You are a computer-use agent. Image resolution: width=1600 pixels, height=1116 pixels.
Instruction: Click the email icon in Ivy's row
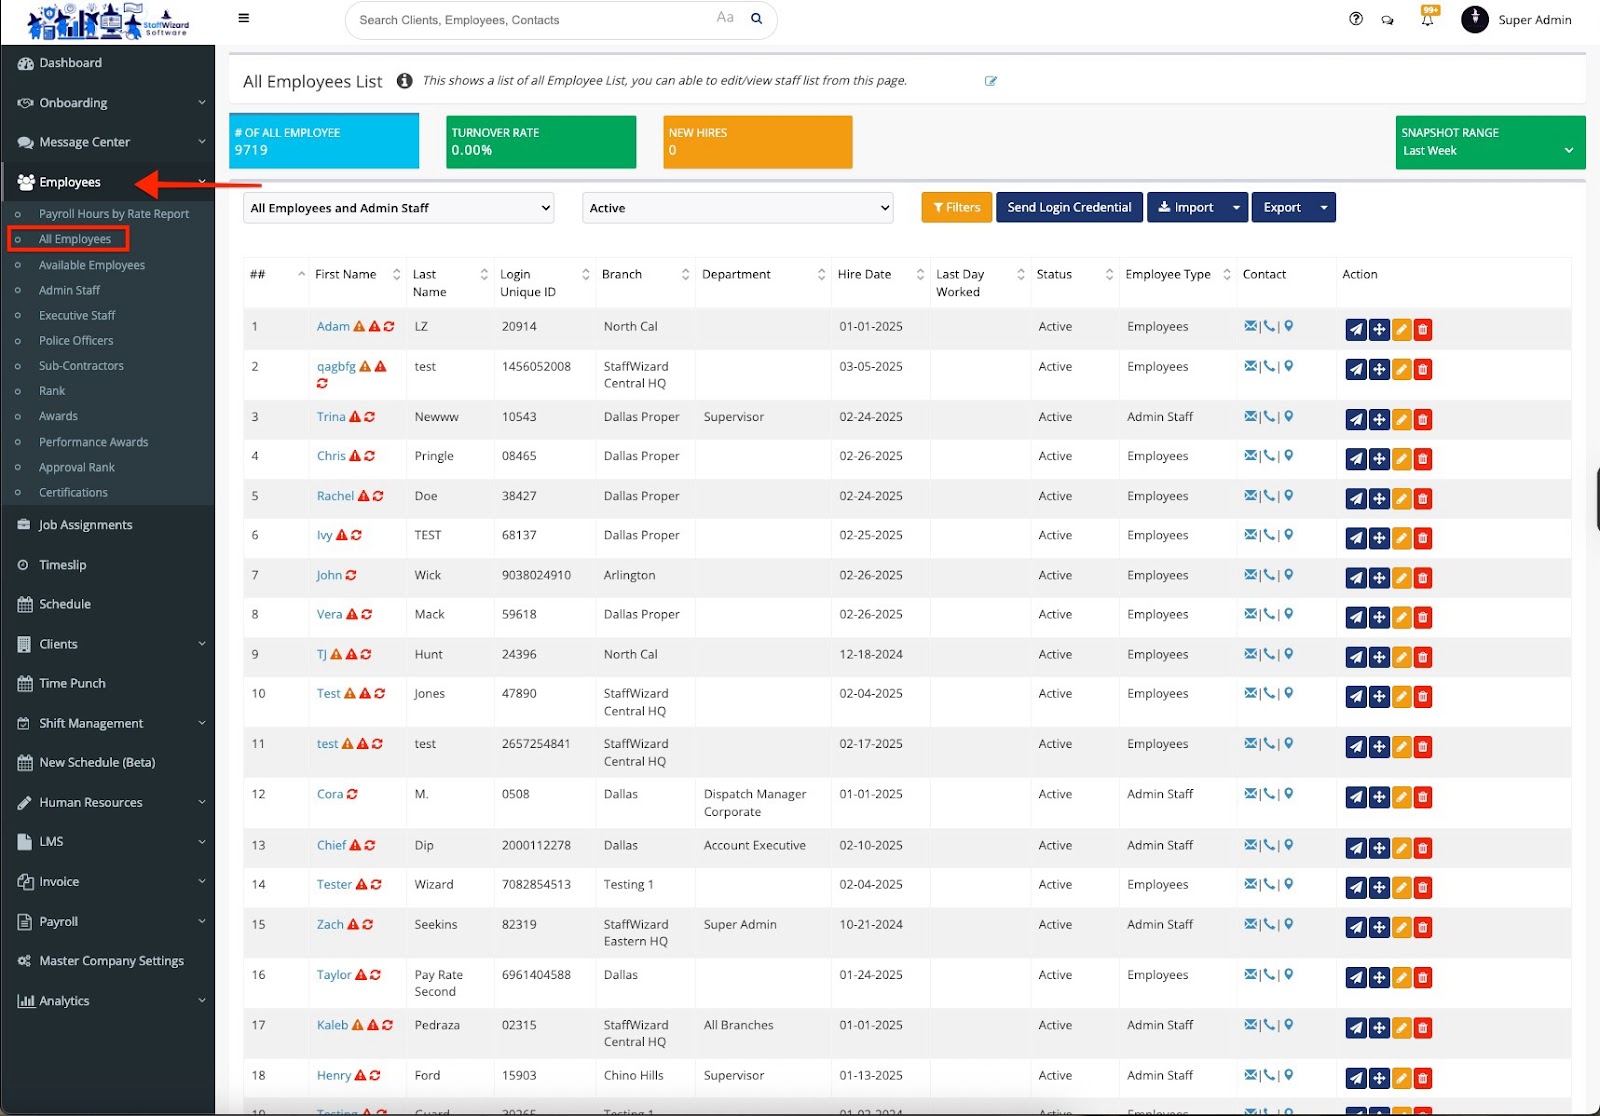1250,535
